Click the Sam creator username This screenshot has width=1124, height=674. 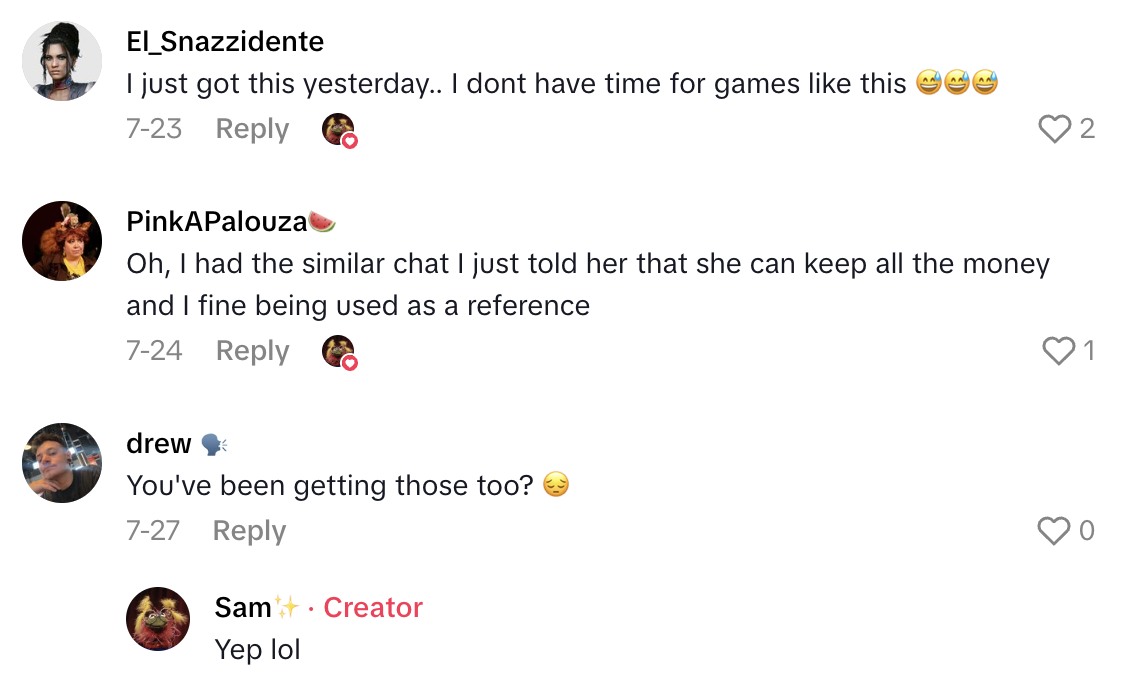click(243, 607)
